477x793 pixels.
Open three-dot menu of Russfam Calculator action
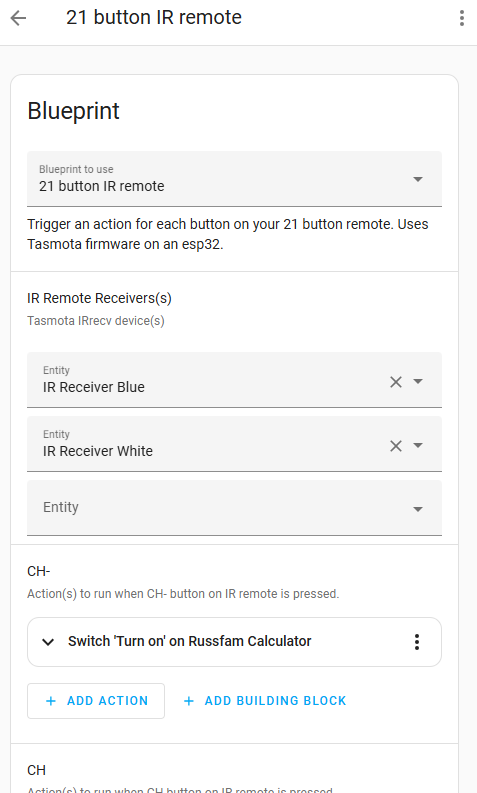click(417, 642)
